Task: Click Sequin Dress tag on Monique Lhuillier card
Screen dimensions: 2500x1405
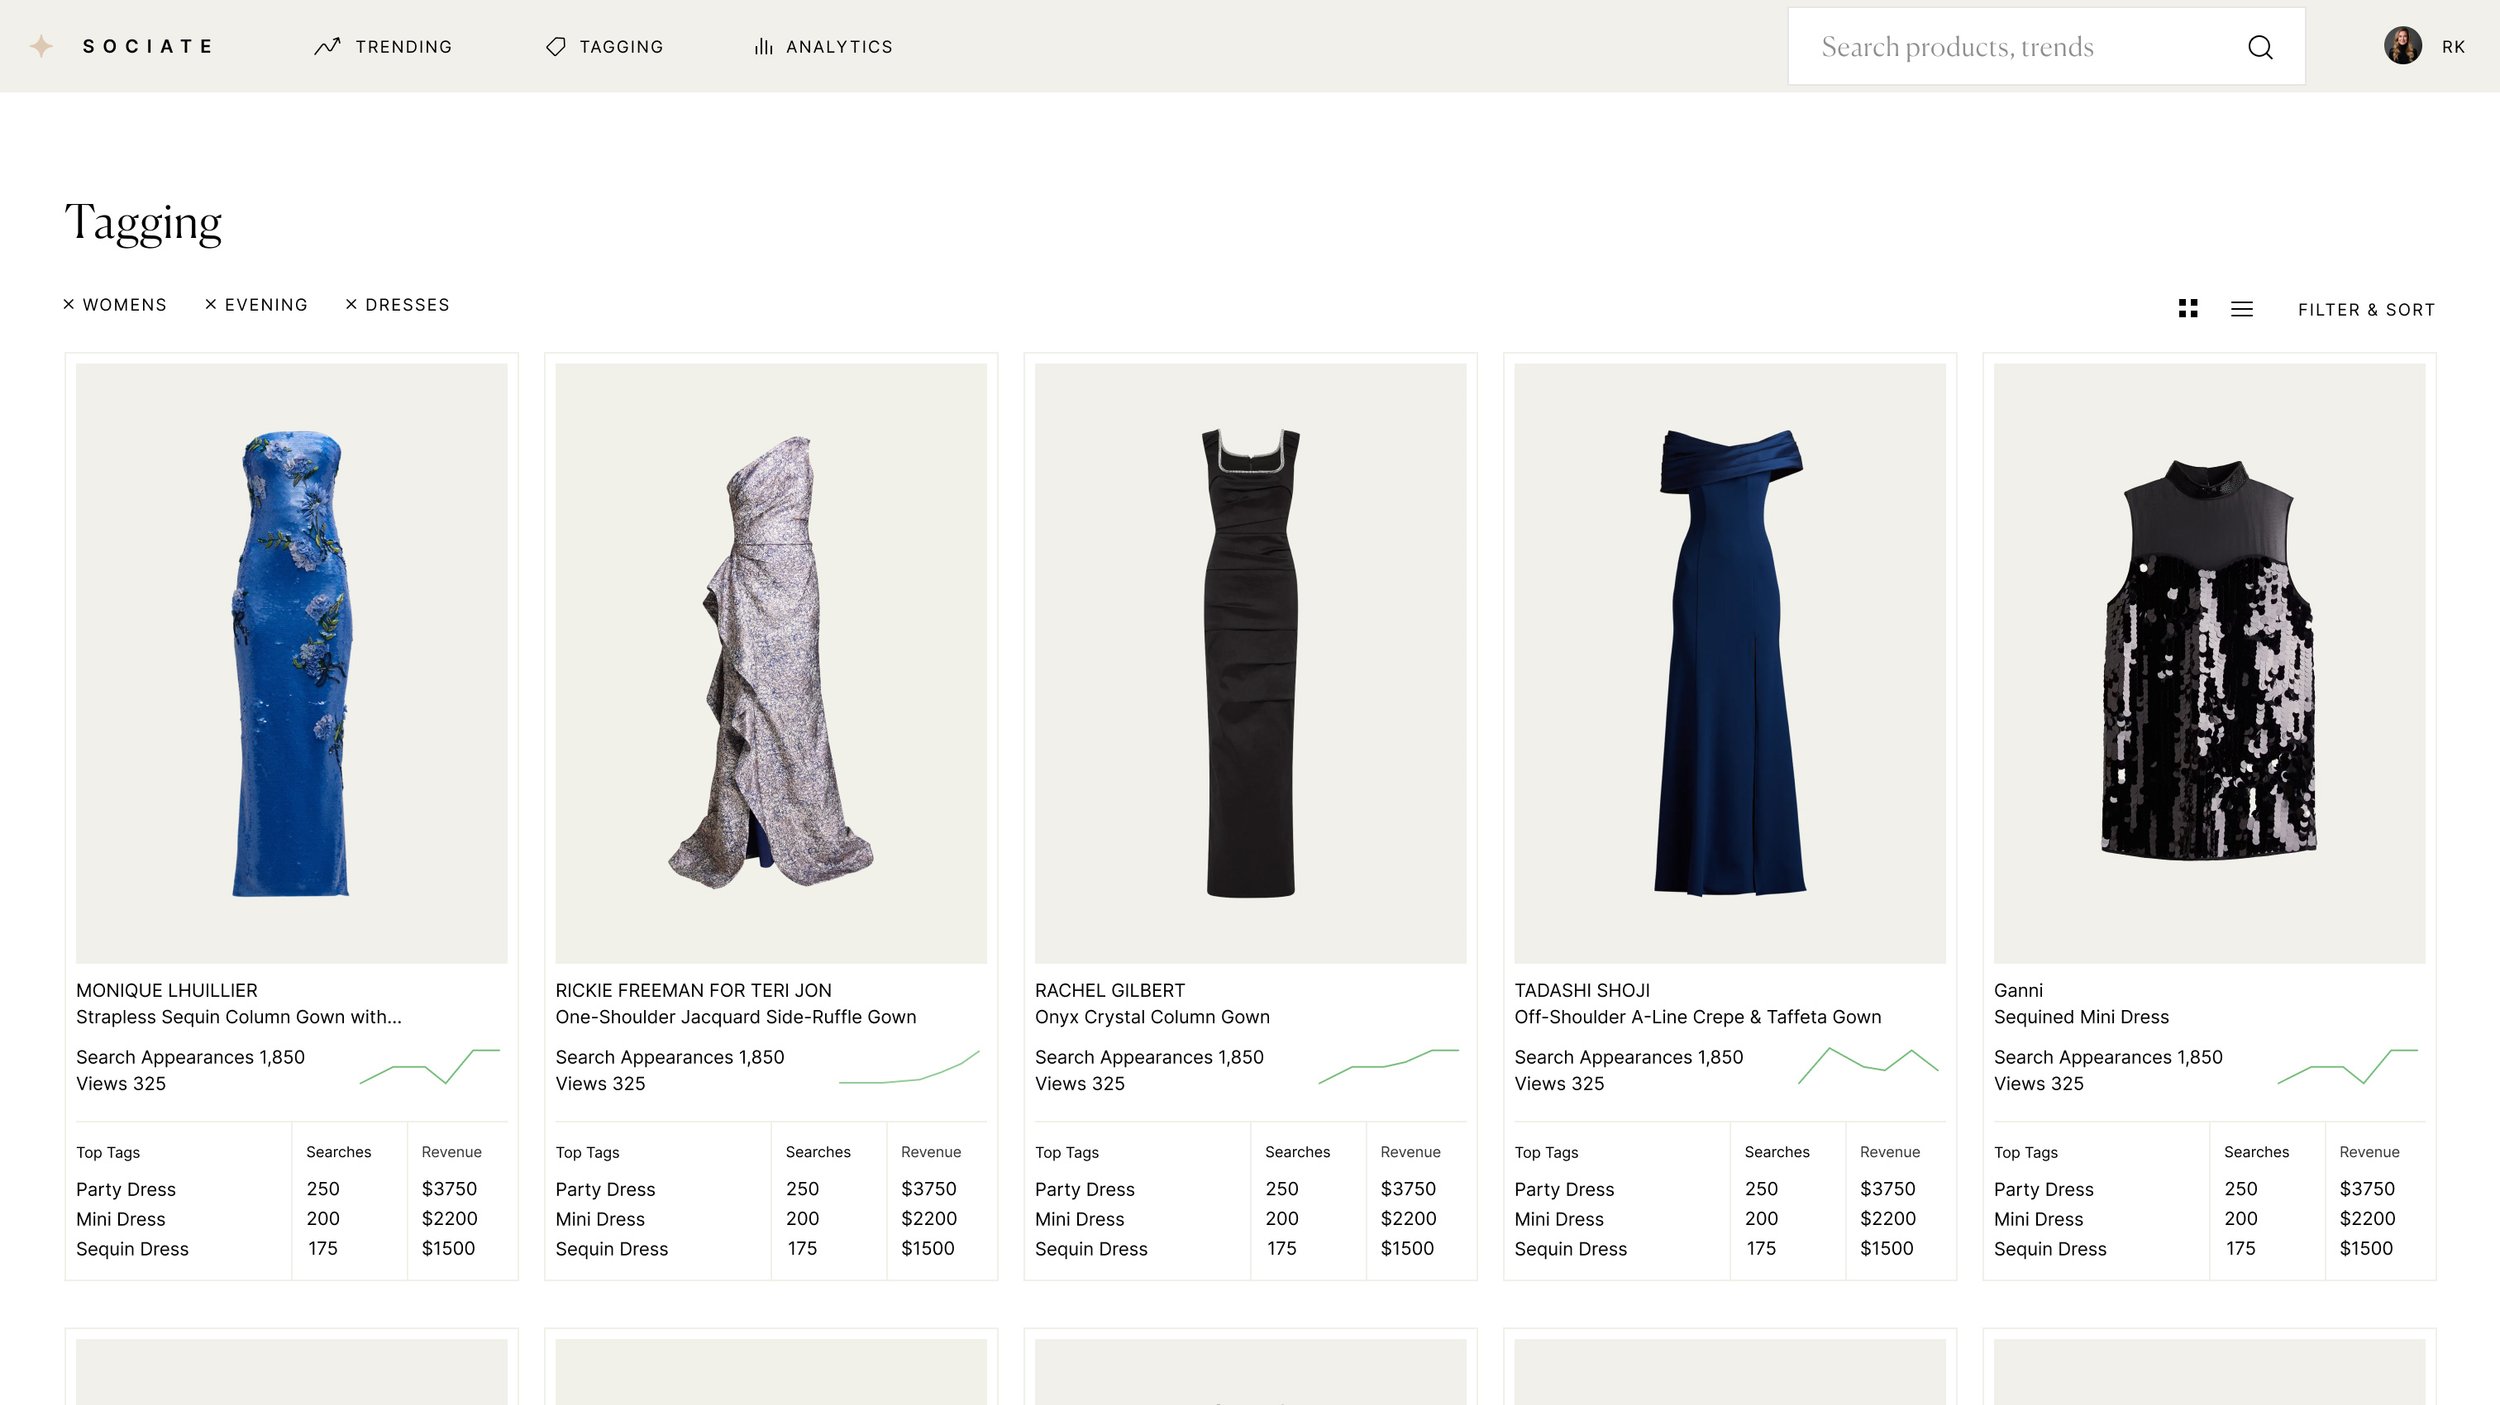Action: tap(132, 1249)
